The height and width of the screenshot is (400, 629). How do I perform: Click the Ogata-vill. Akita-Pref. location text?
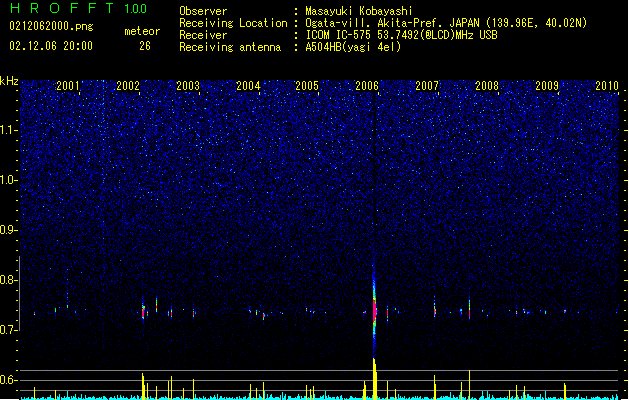446,23
